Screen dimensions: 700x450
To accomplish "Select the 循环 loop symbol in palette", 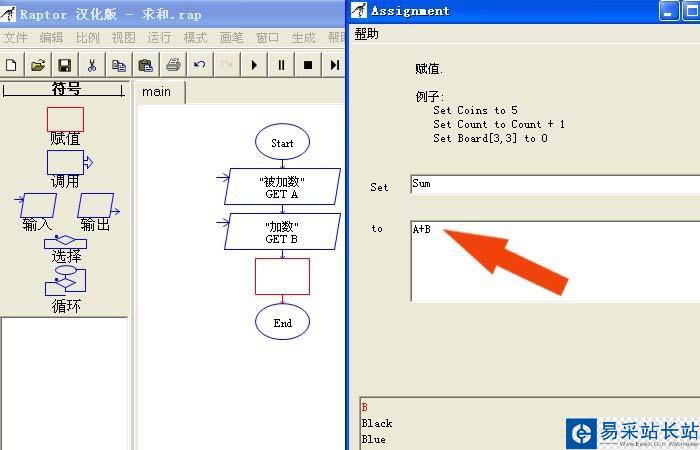I will tap(66, 289).
